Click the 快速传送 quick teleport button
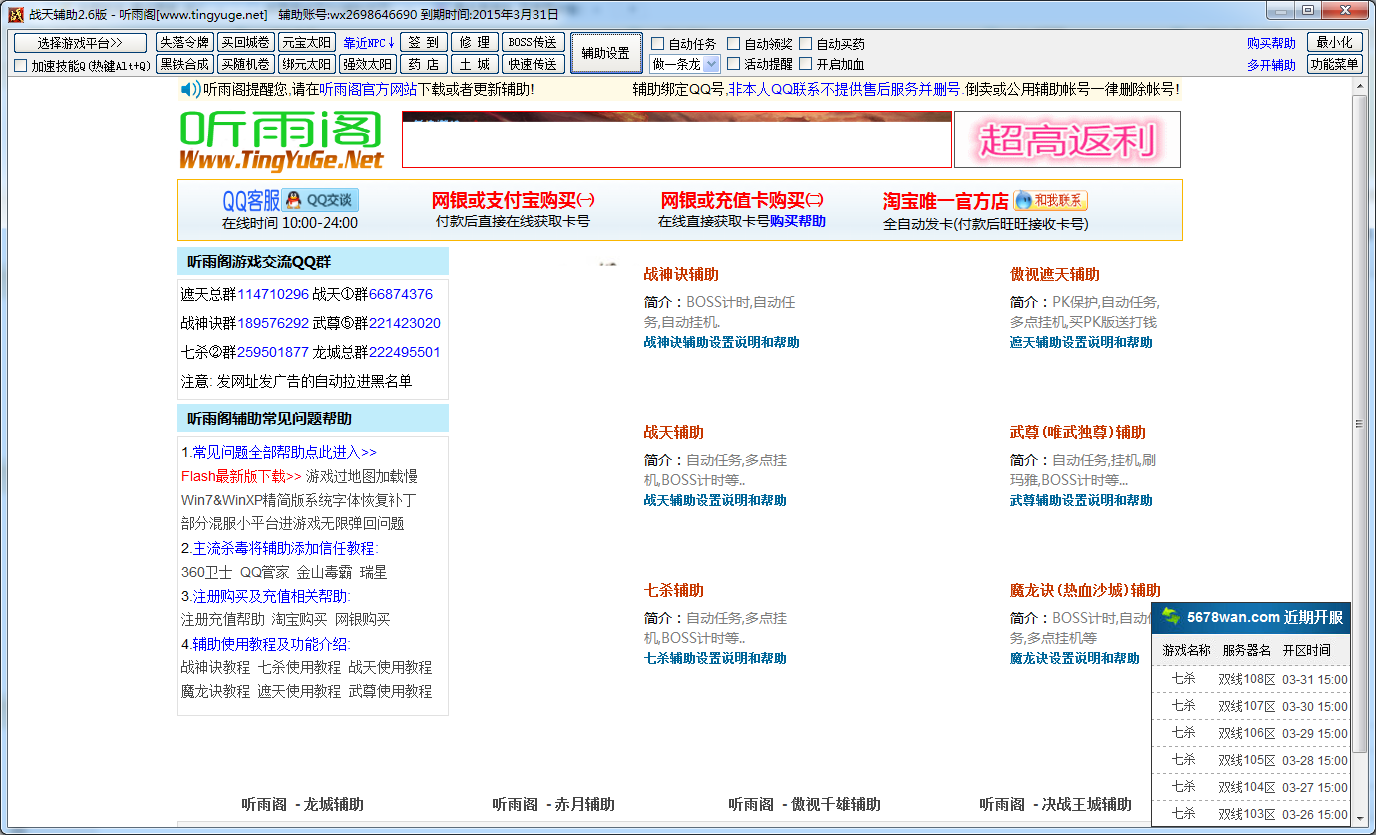The height and width of the screenshot is (835, 1376). coord(532,65)
